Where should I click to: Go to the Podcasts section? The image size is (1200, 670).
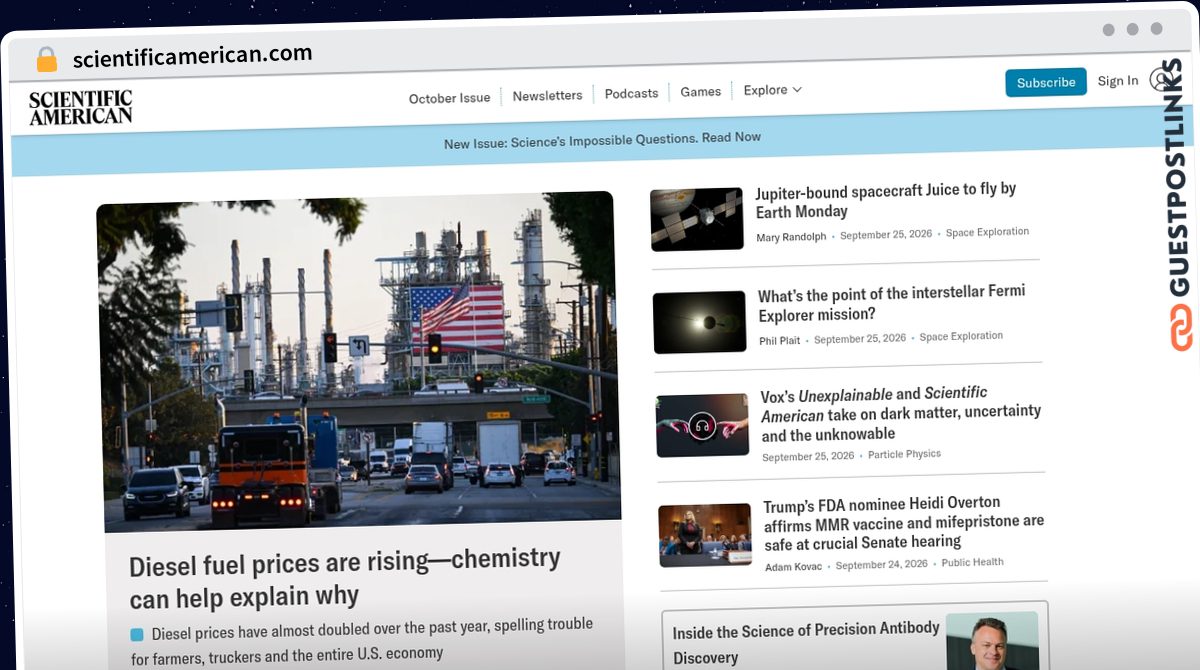[631, 93]
